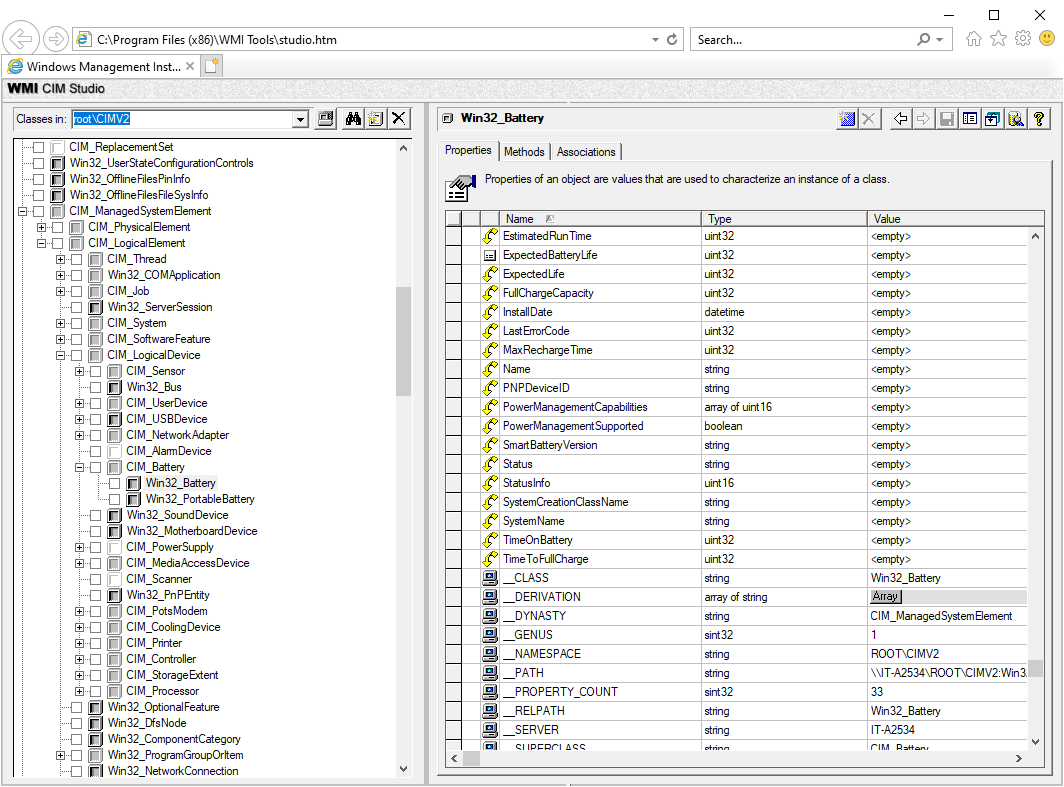The height and width of the screenshot is (787, 1064).
Task: Click the row selector of the FullChargeCapacity row
Action: pos(453,293)
